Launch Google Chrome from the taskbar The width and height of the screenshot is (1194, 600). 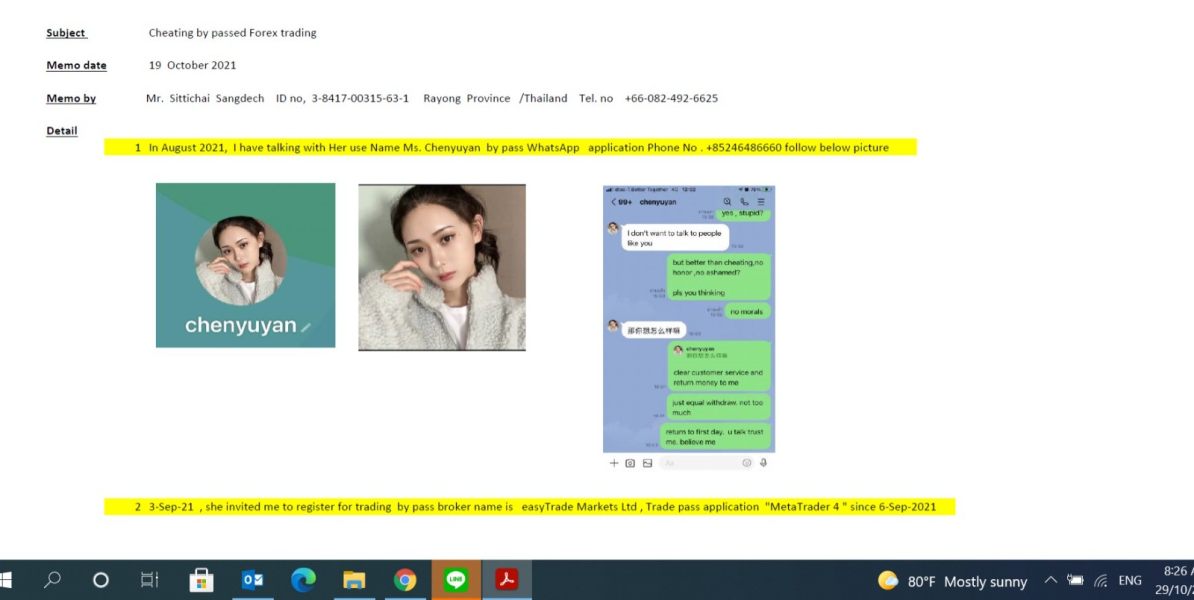tap(405, 580)
